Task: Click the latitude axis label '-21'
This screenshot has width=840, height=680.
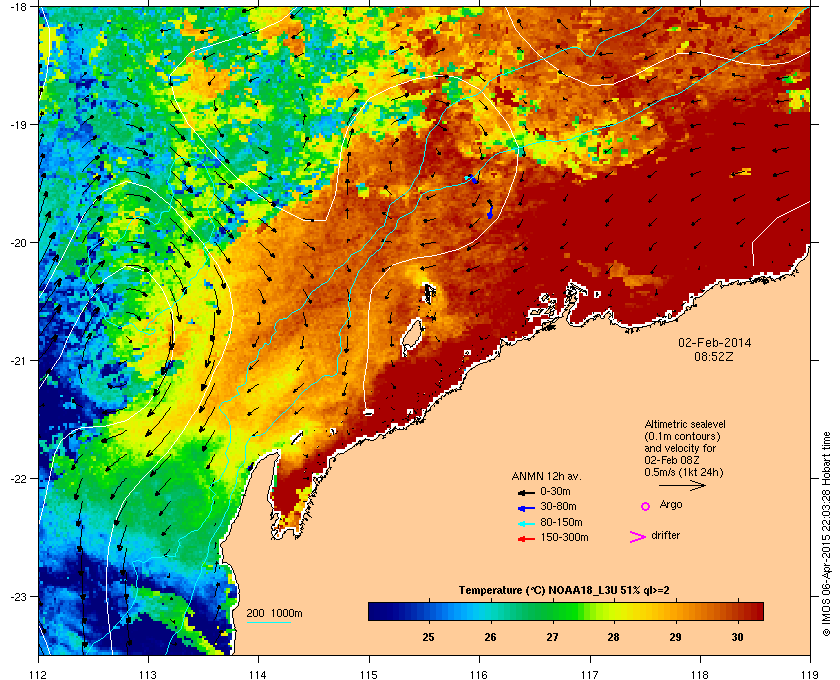Action: point(19,360)
